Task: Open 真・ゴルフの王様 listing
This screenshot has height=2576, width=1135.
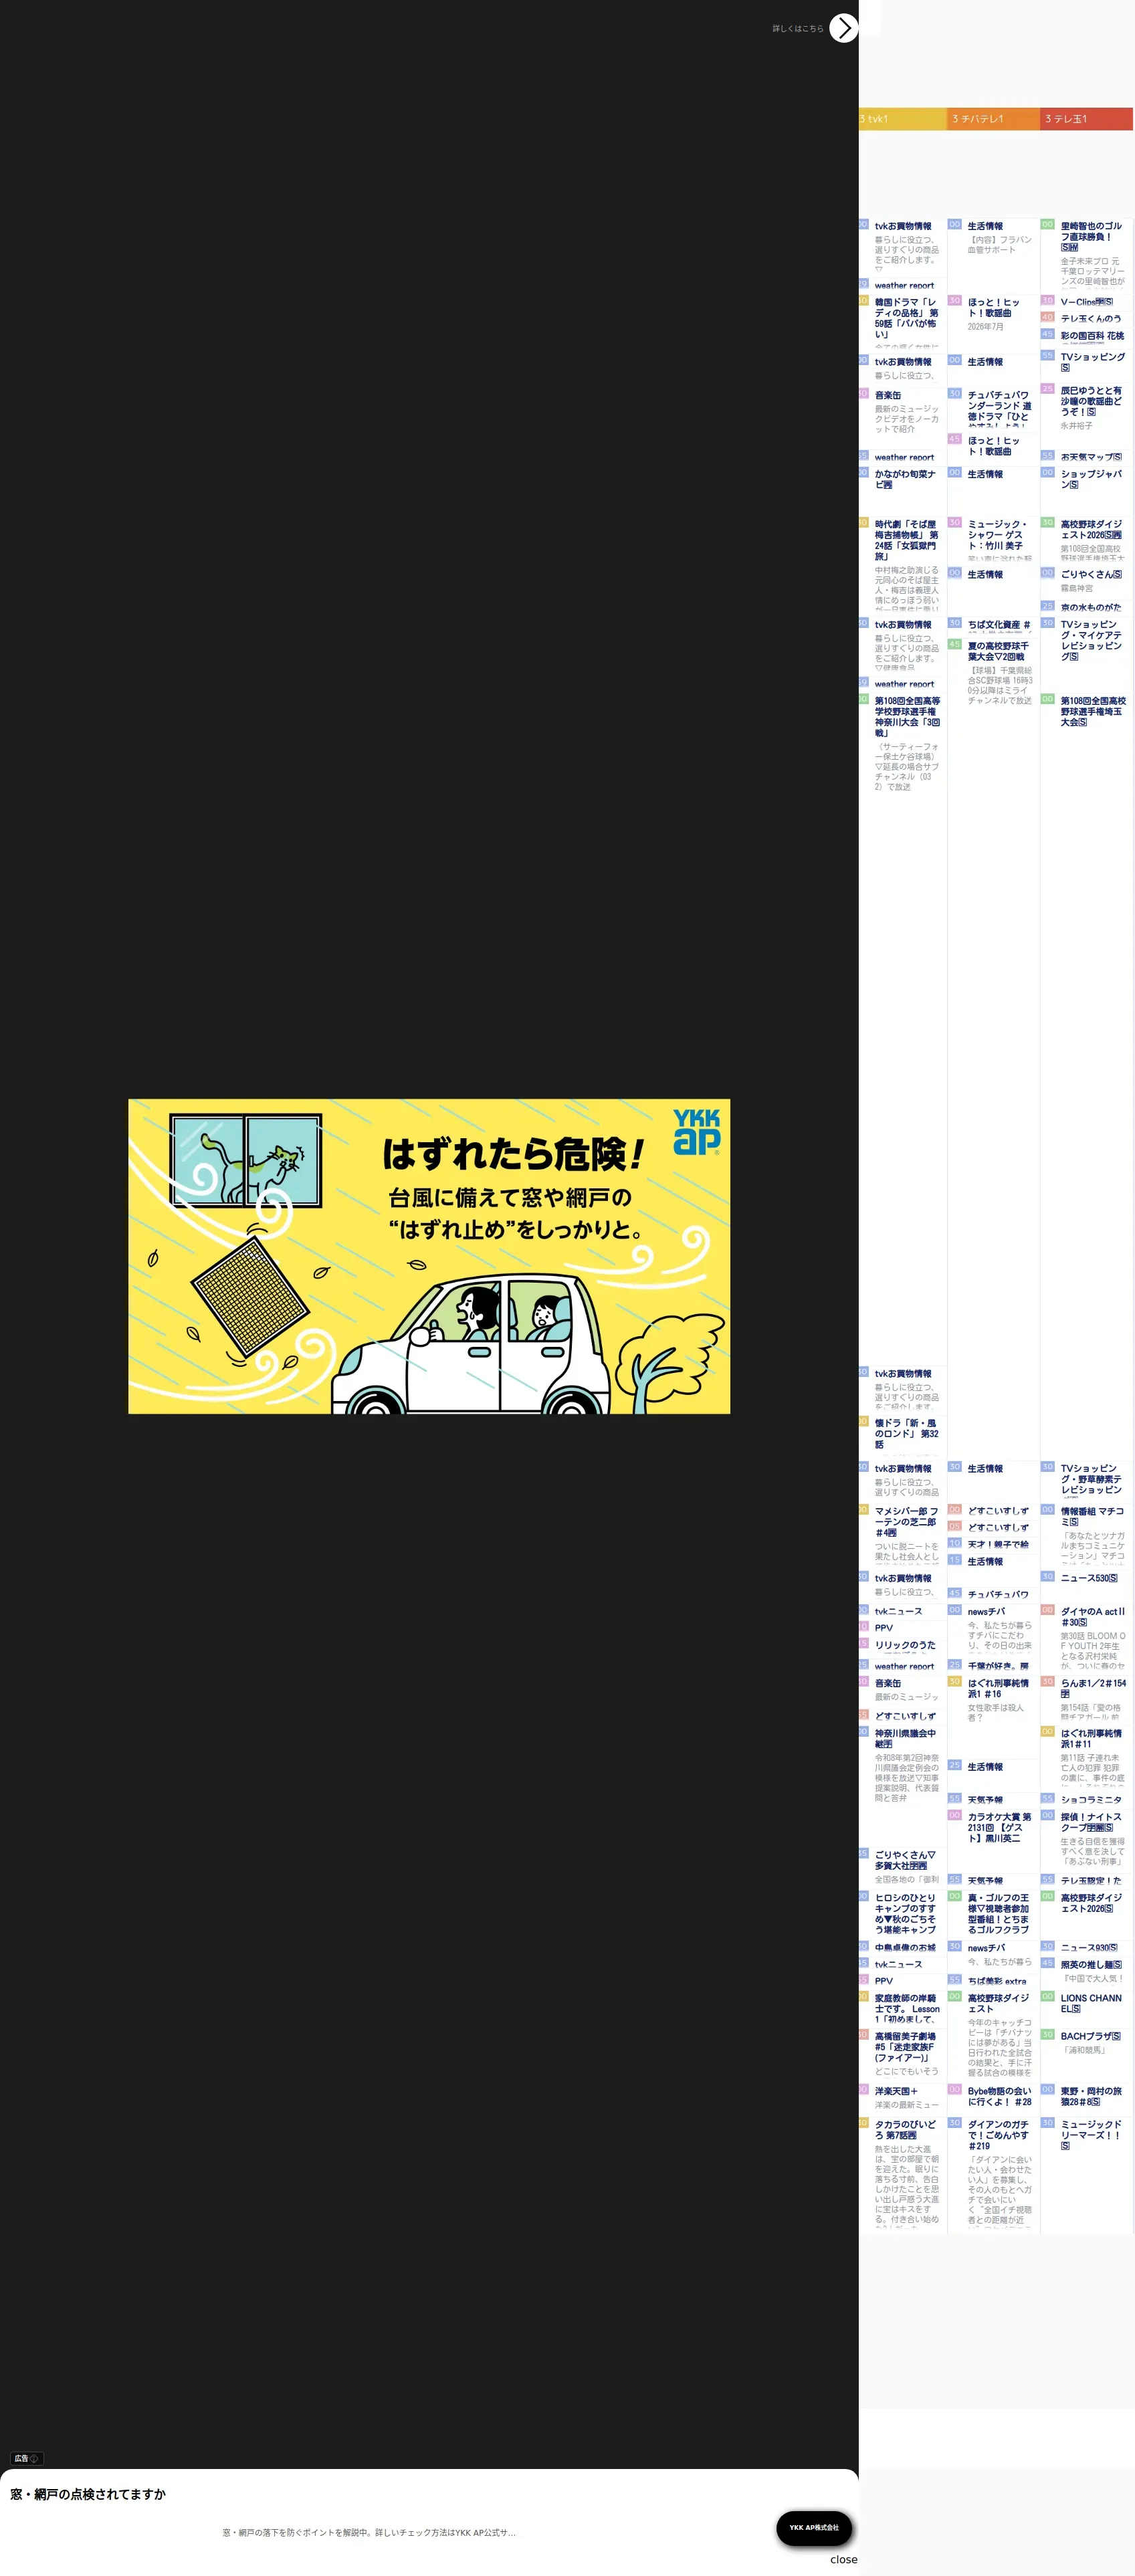Action: (x=999, y=1913)
